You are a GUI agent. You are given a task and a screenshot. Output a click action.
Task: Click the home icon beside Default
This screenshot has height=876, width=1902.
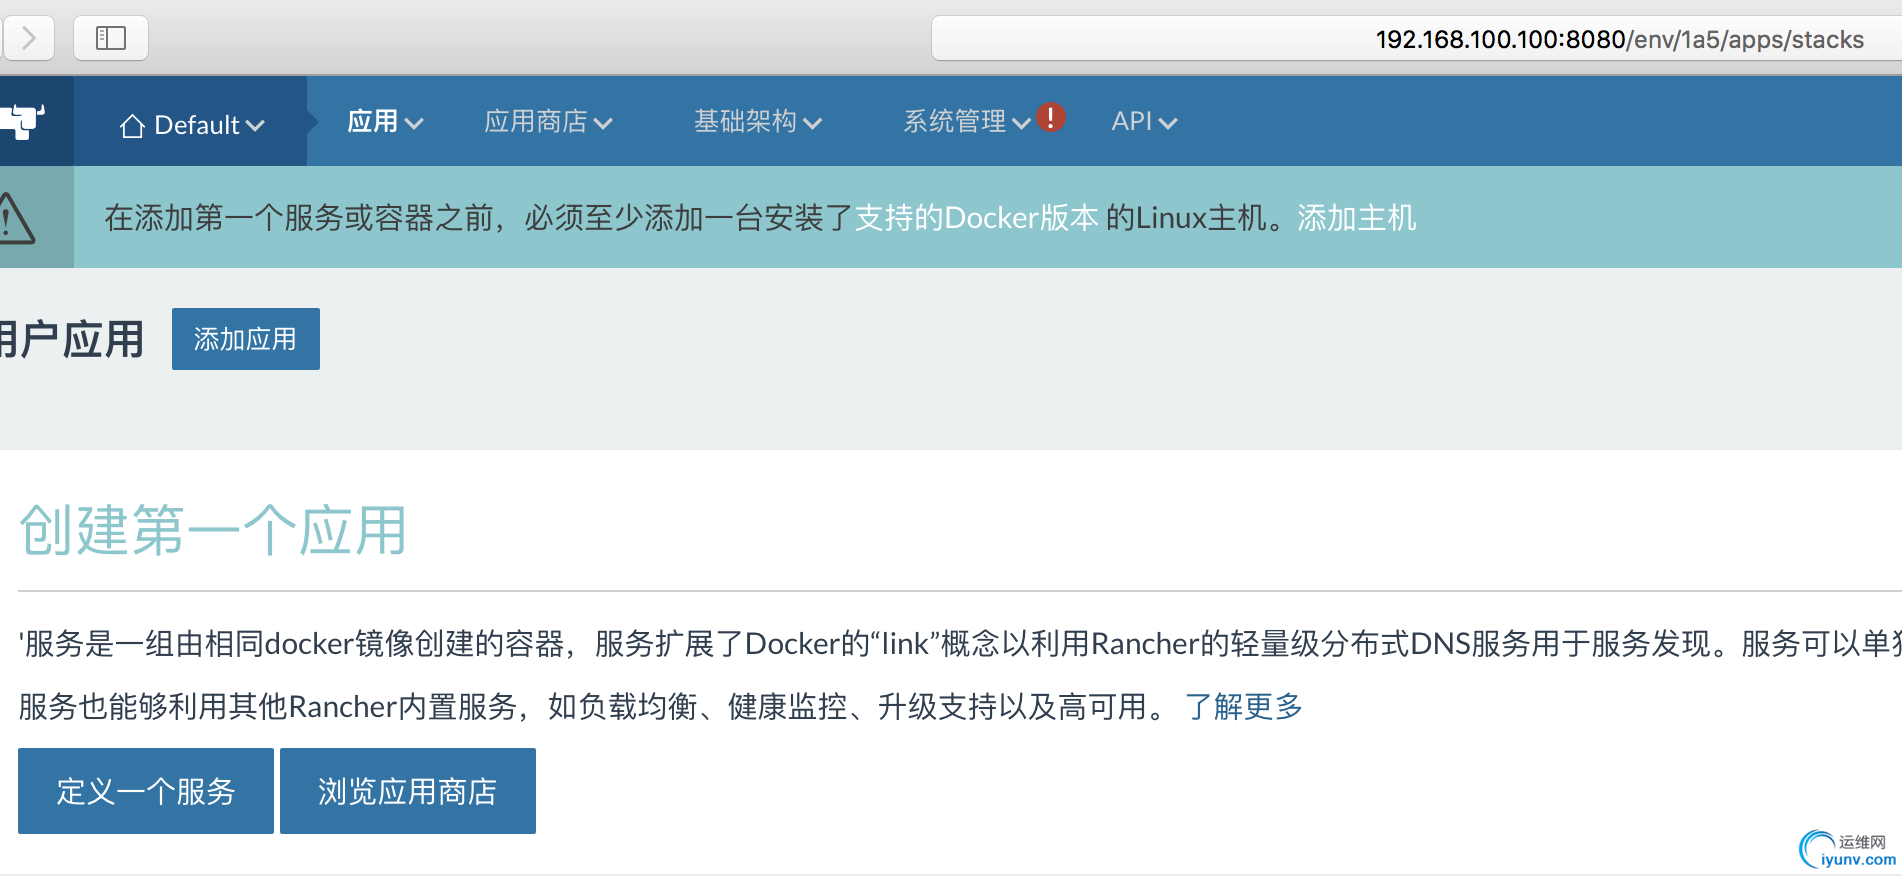point(132,126)
